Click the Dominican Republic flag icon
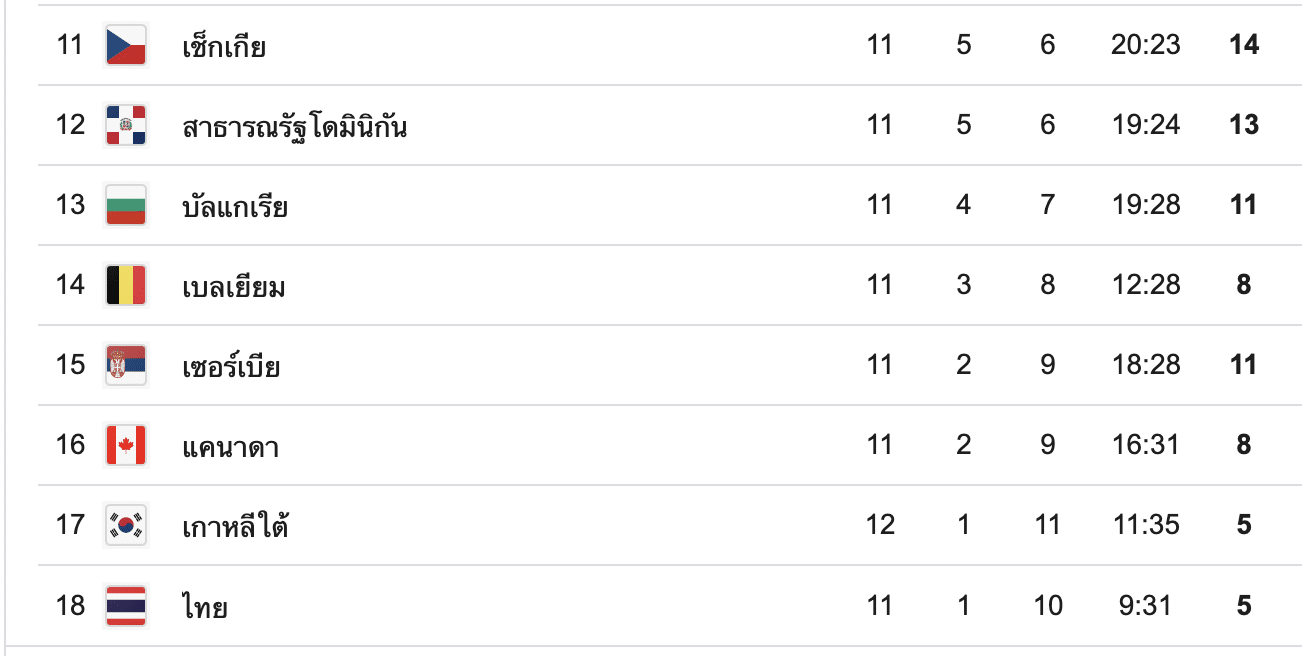Screen dimensions: 1302x656 pyautogui.click(x=126, y=125)
